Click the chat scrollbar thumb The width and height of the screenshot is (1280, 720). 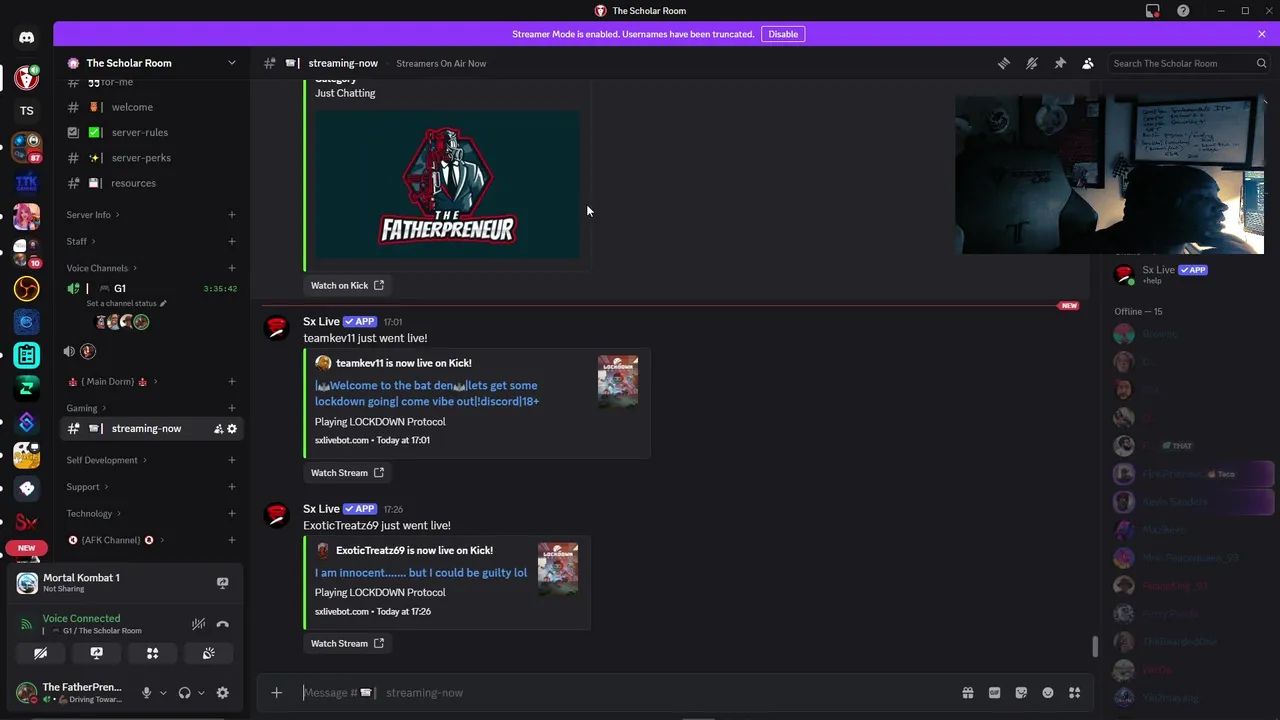[x=1095, y=646]
